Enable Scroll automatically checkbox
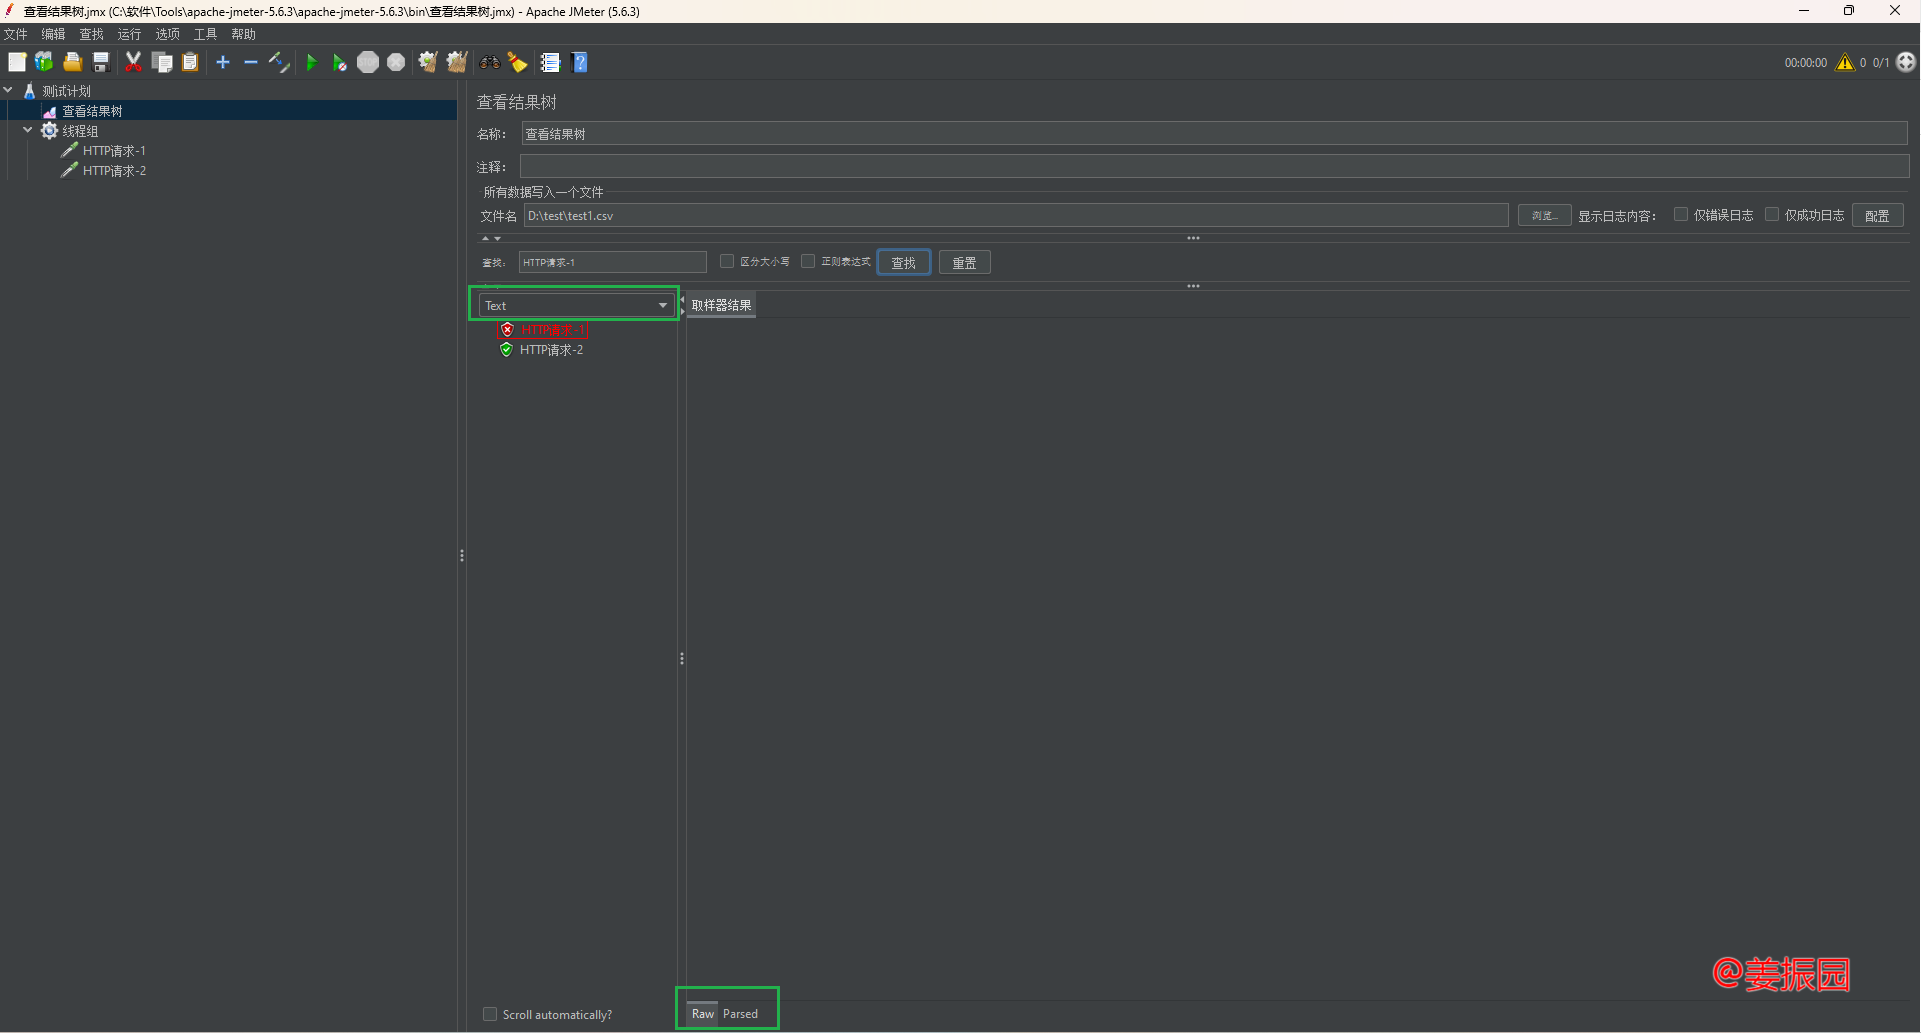The width and height of the screenshot is (1921, 1033). 490,1014
